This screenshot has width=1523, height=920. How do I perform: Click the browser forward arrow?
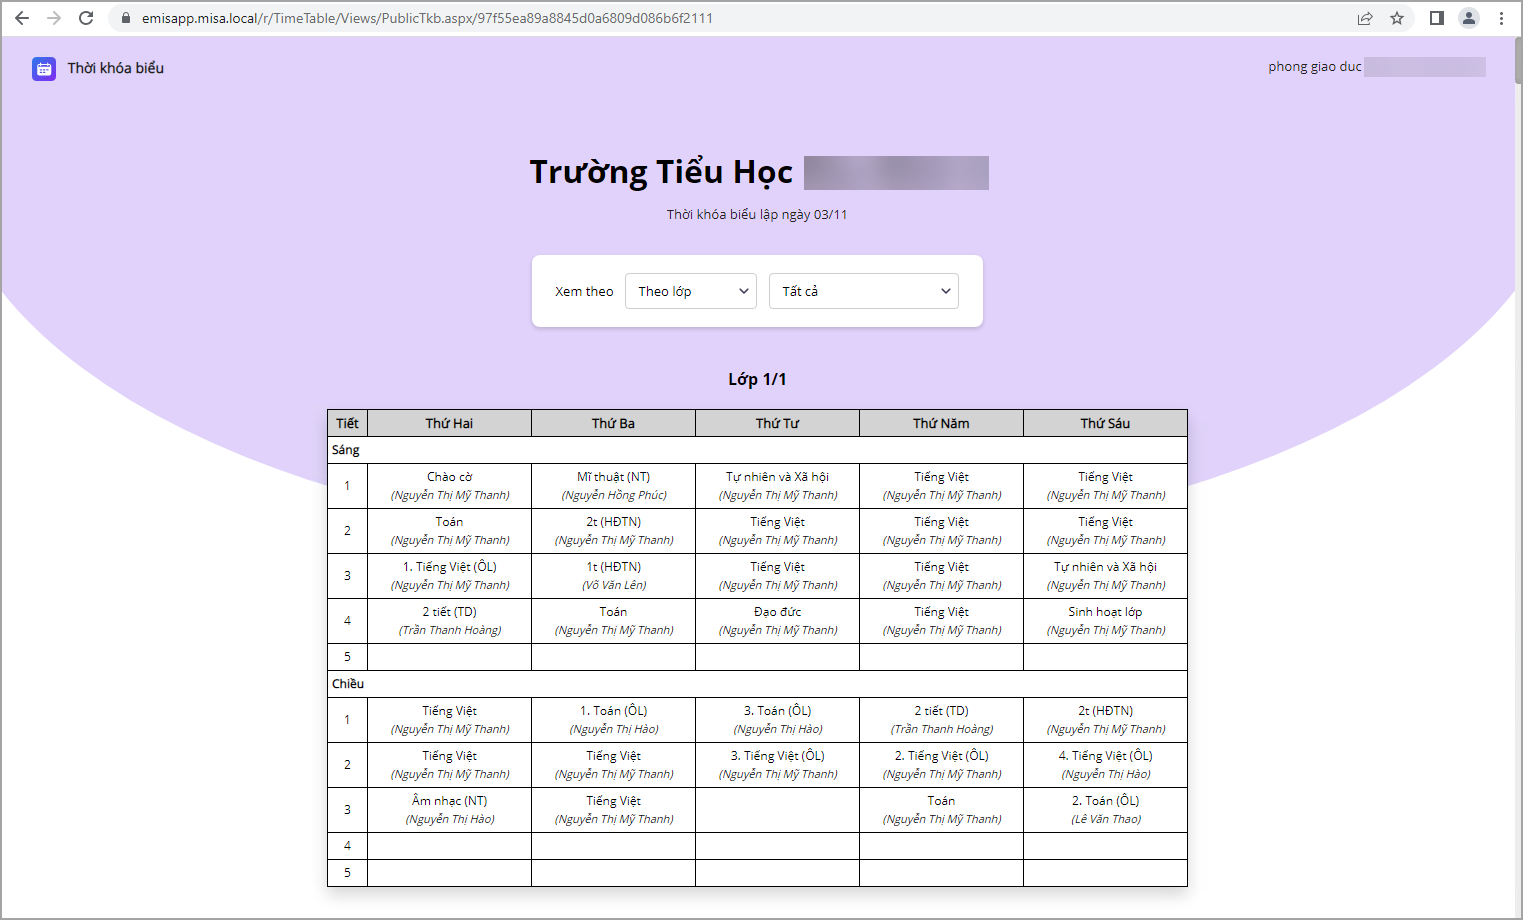(x=54, y=18)
